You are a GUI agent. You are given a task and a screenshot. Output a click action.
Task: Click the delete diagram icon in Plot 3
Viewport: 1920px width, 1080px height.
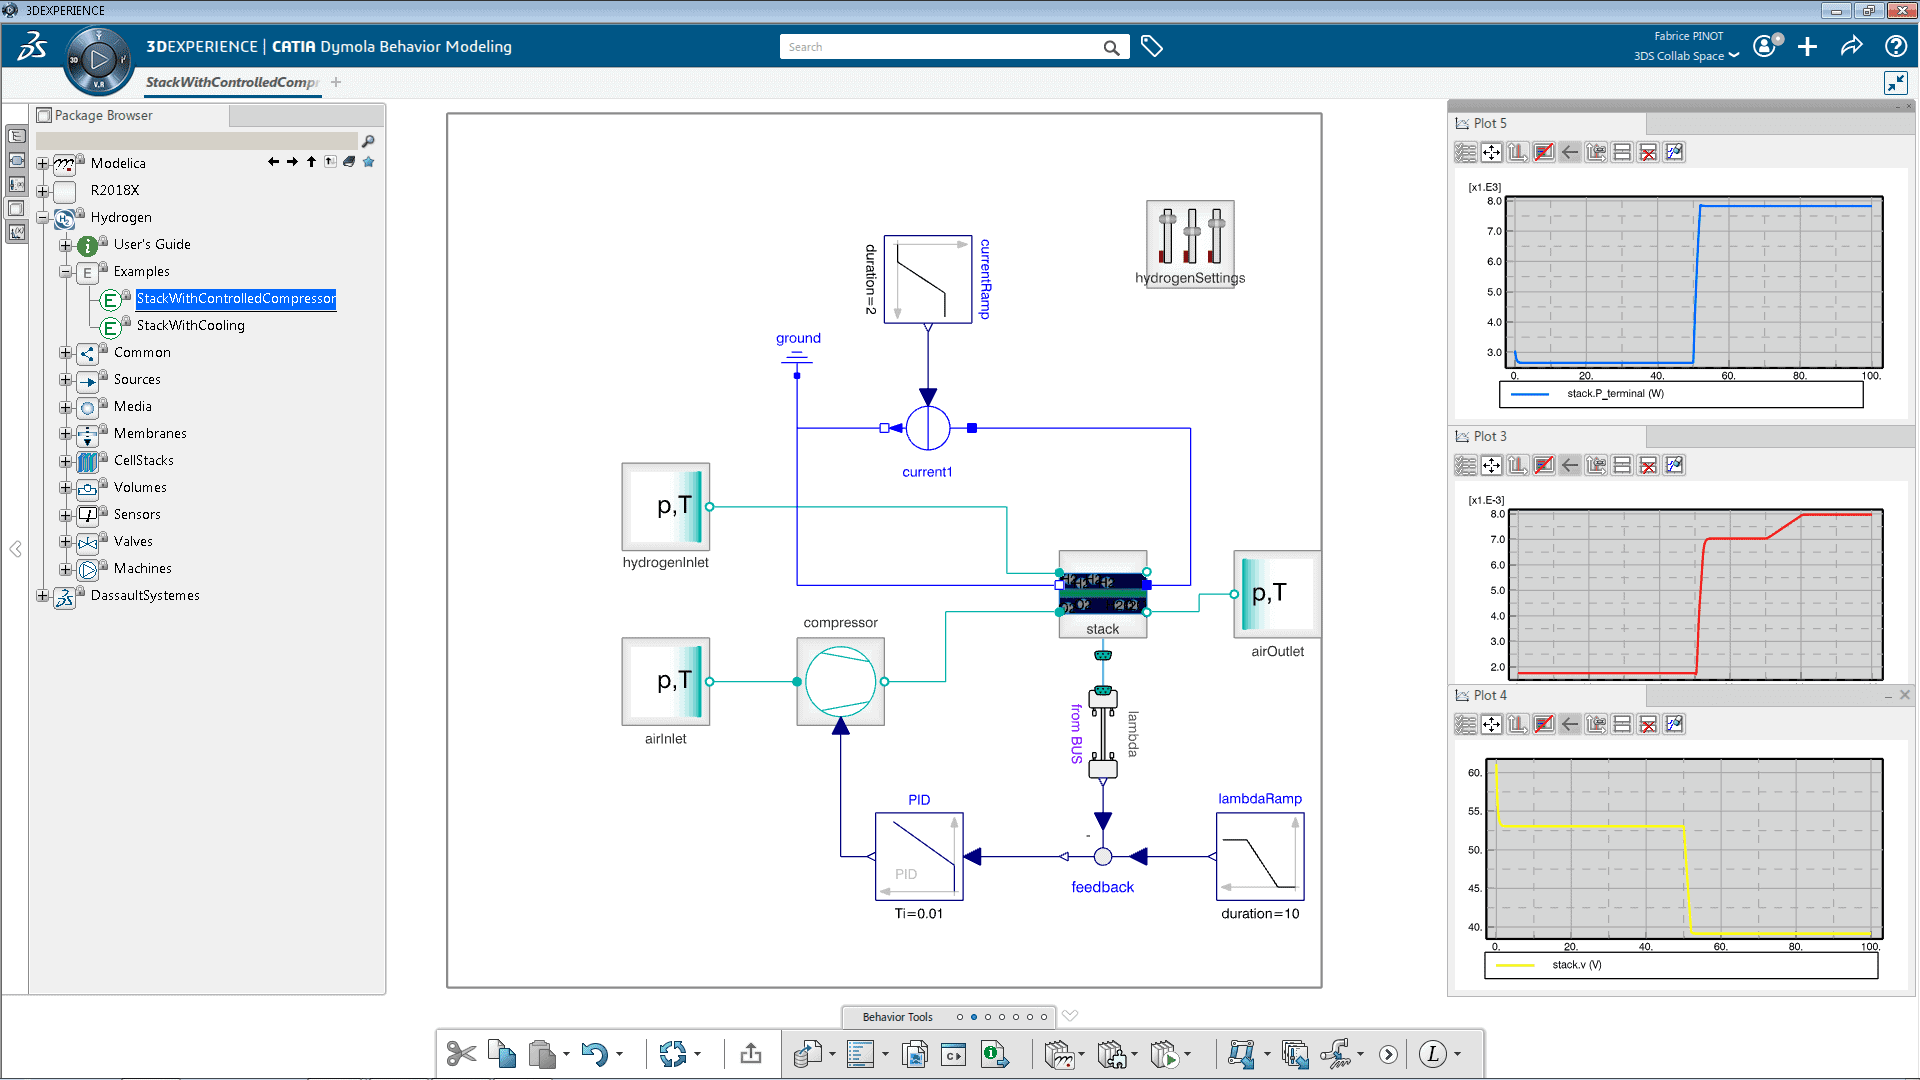pyautogui.click(x=1648, y=465)
